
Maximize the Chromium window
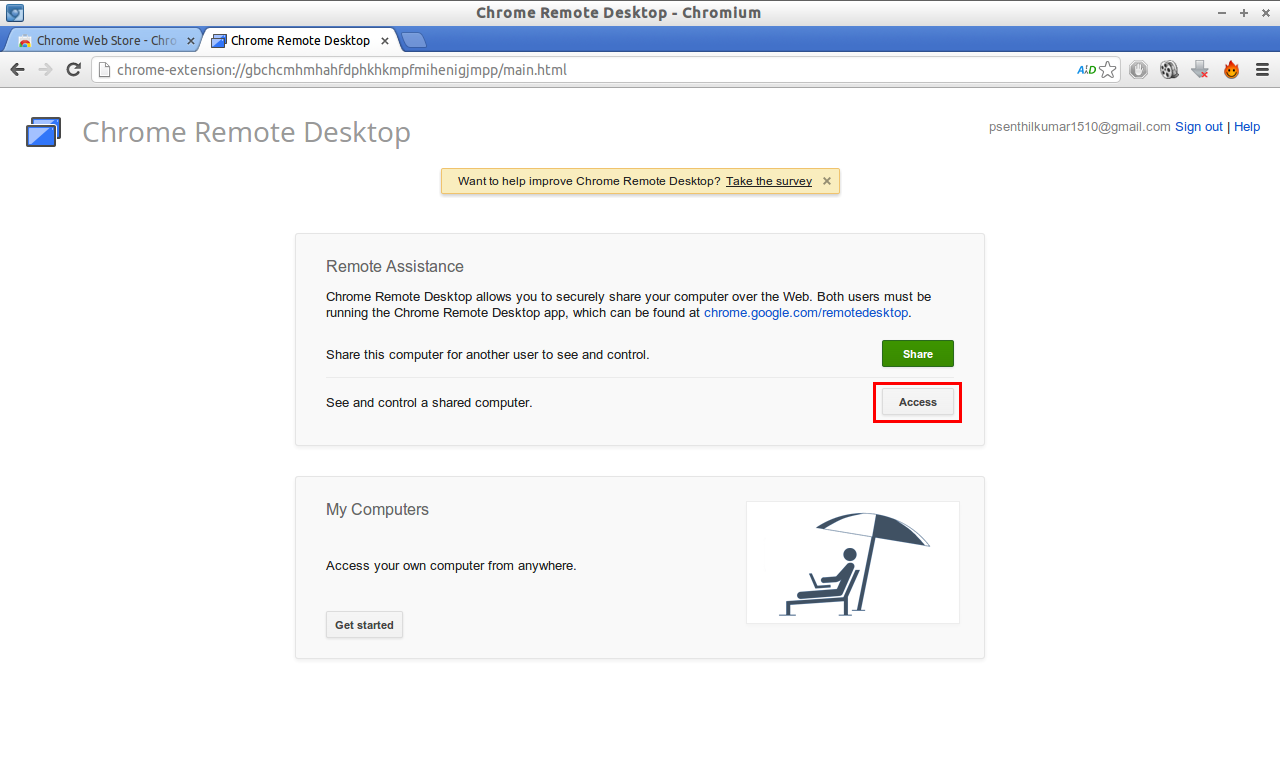click(1244, 13)
